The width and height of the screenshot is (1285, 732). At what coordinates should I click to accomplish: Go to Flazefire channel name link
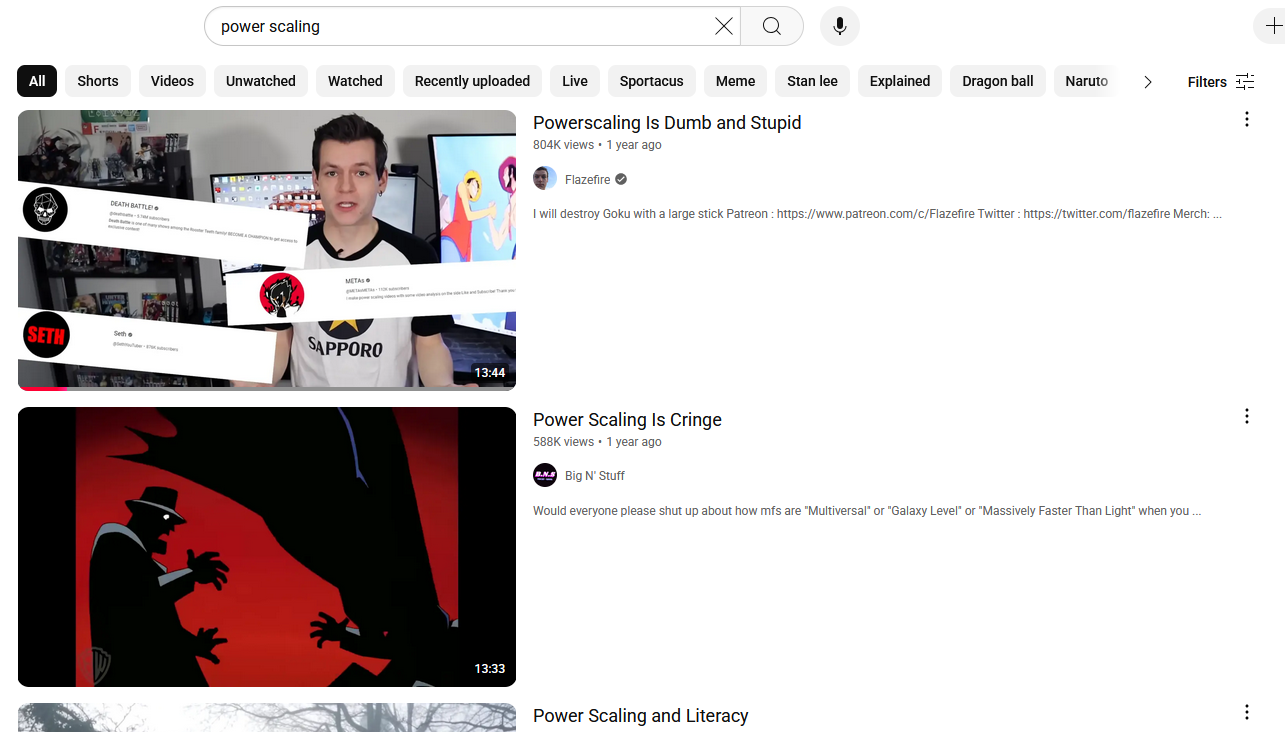pos(587,180)
